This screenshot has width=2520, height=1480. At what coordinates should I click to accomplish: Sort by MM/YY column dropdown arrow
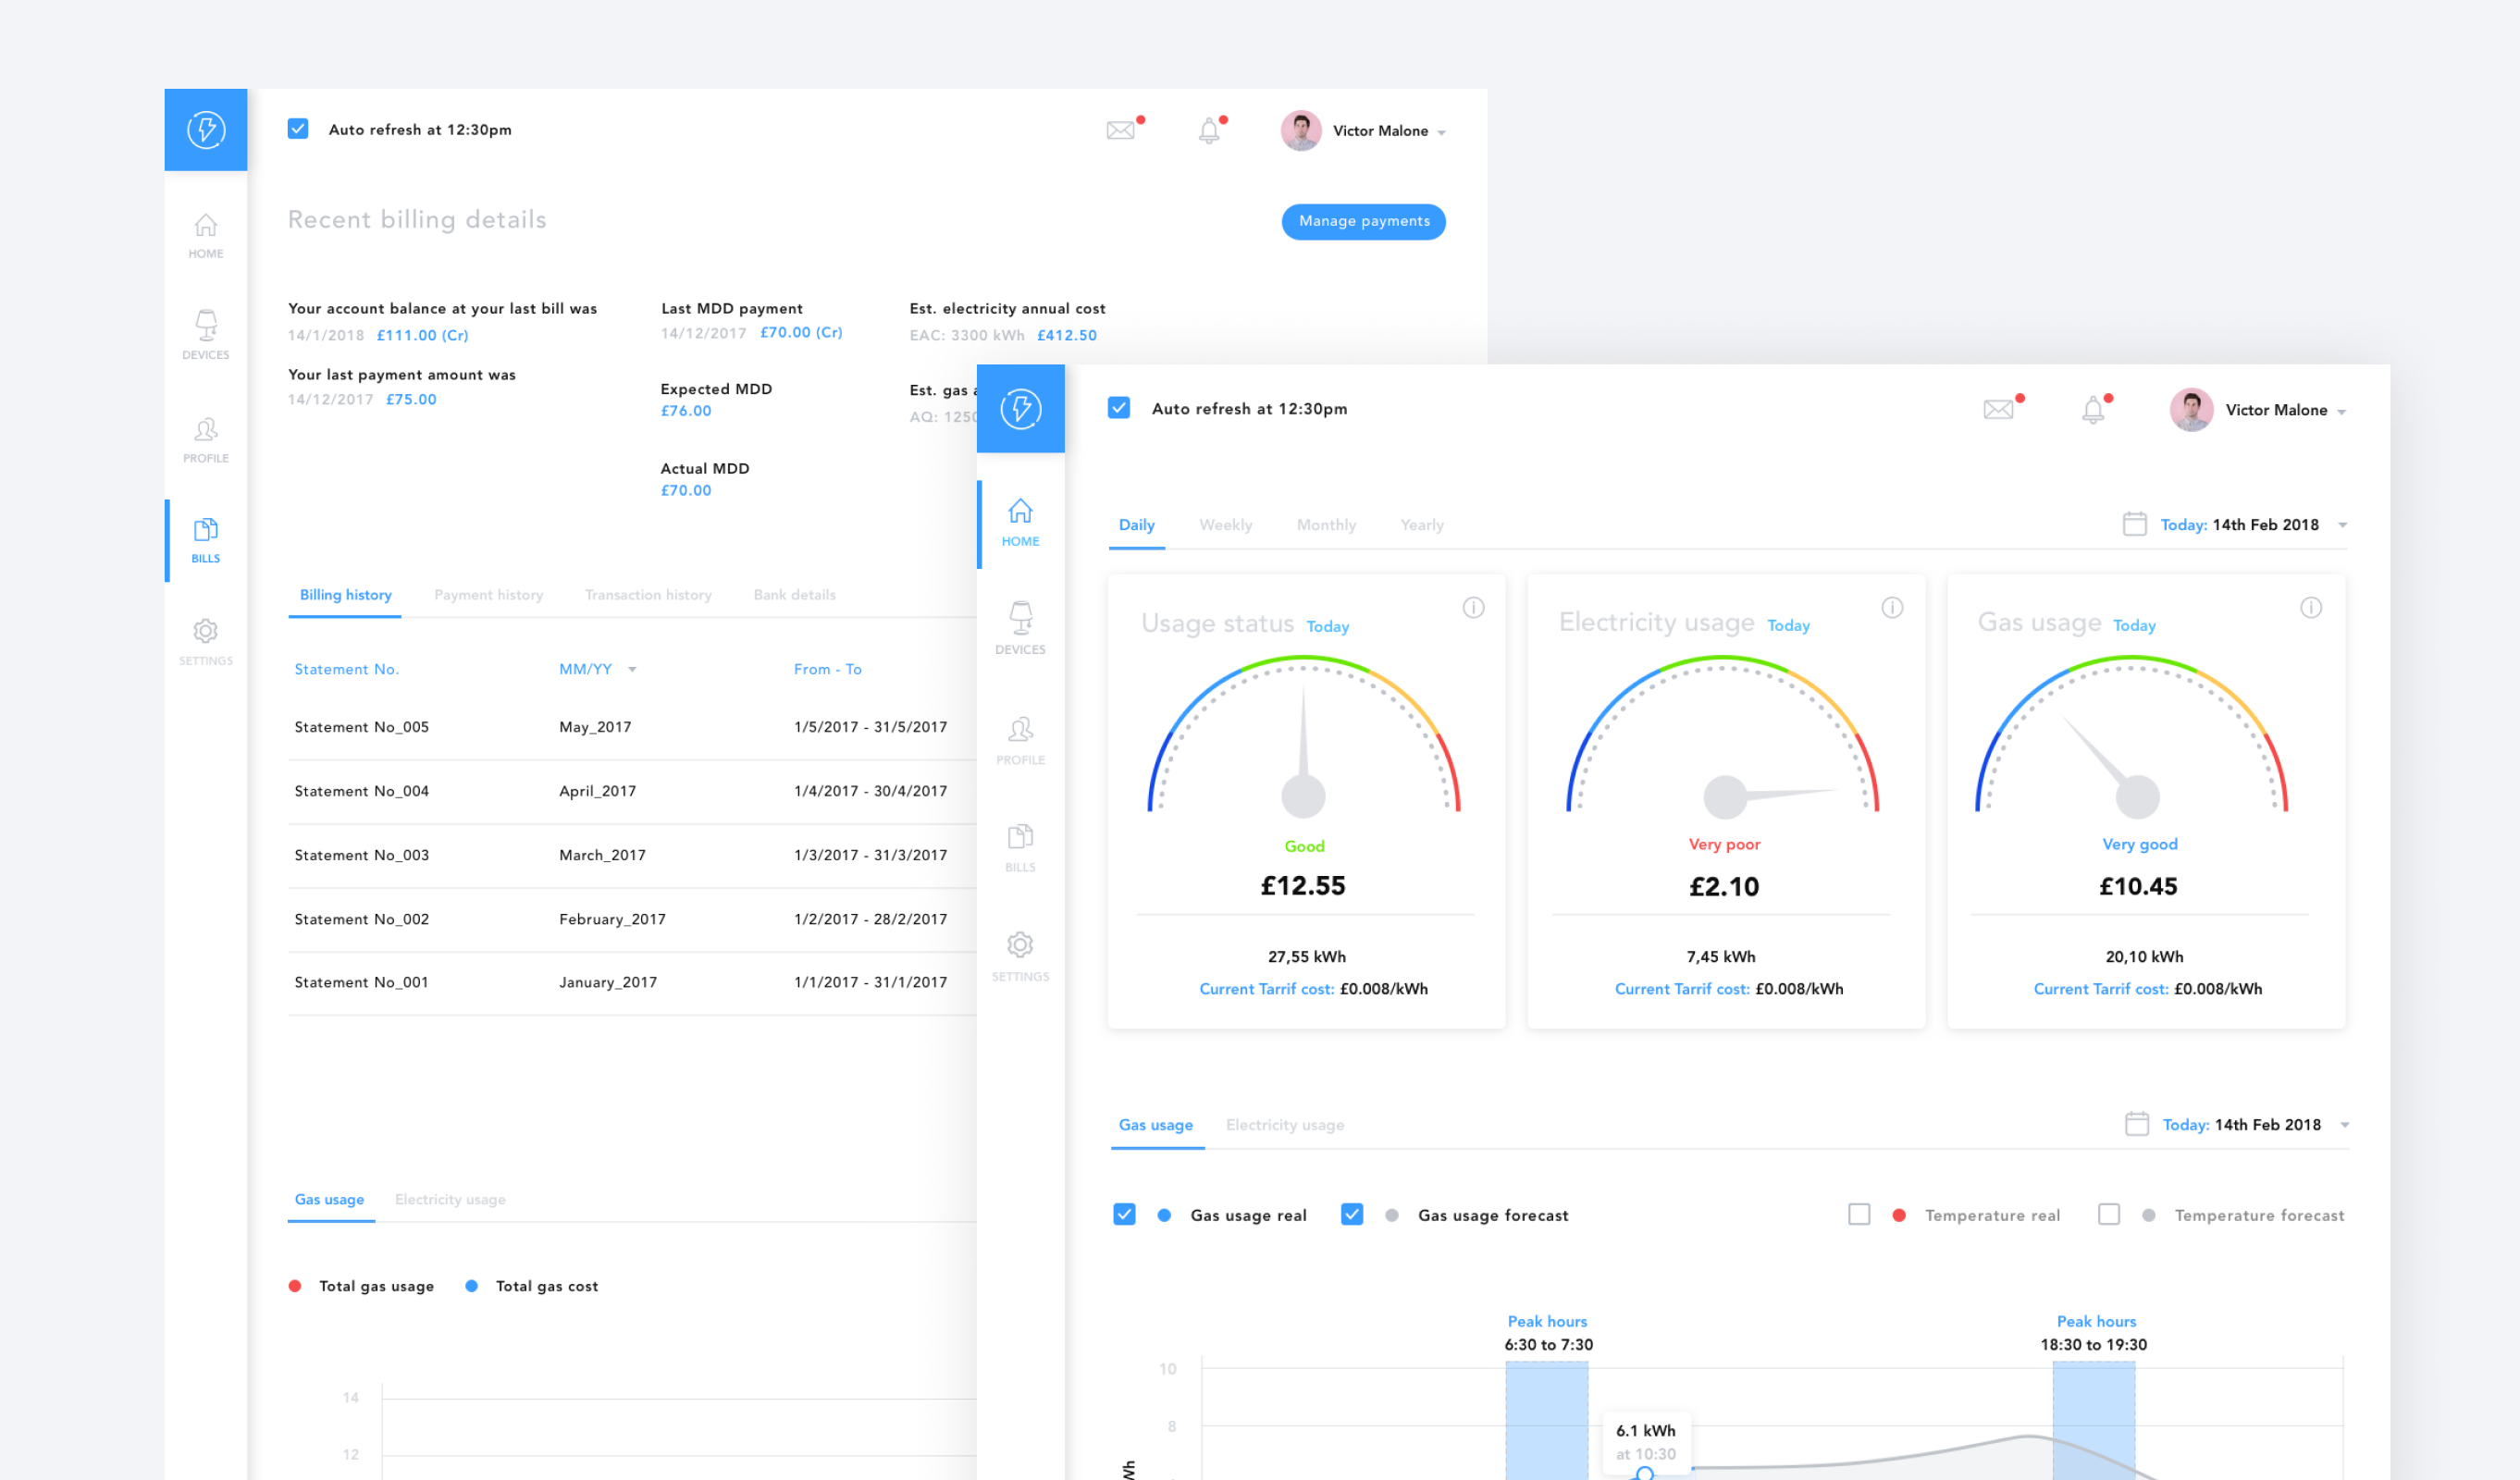(x=632, y=670)
